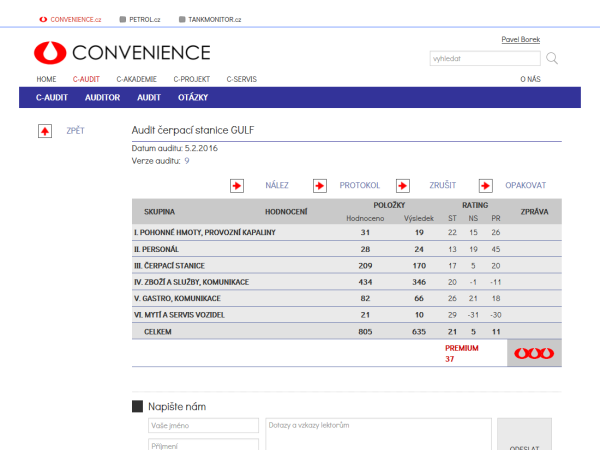Open C-AKADEMIE menu item
This screenshot has height=450, width=600.
(137, 79)
